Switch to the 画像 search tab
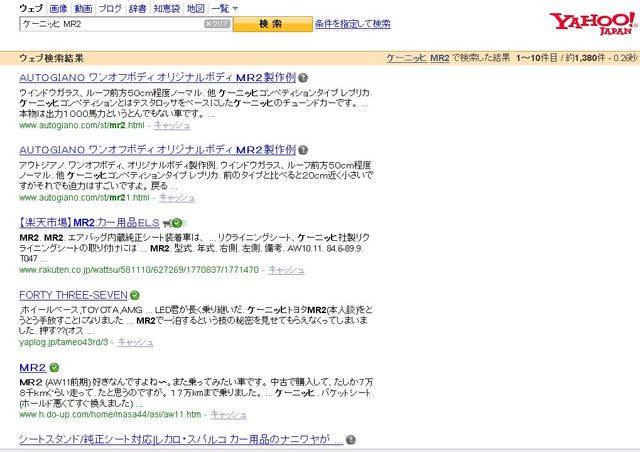The height and width of the screenshot is (452, 640). (58, 9)
